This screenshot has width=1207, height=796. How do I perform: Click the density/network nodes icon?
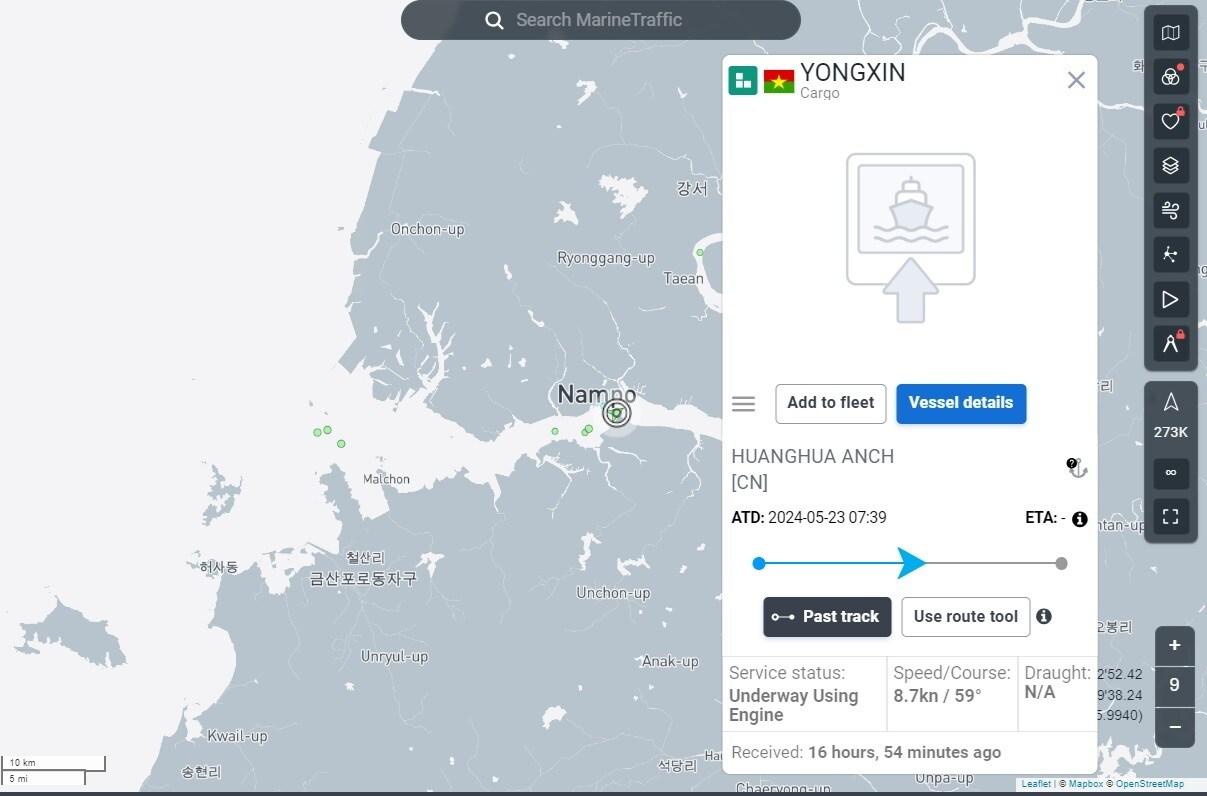pyautogui.click(x=1170, y=255)
